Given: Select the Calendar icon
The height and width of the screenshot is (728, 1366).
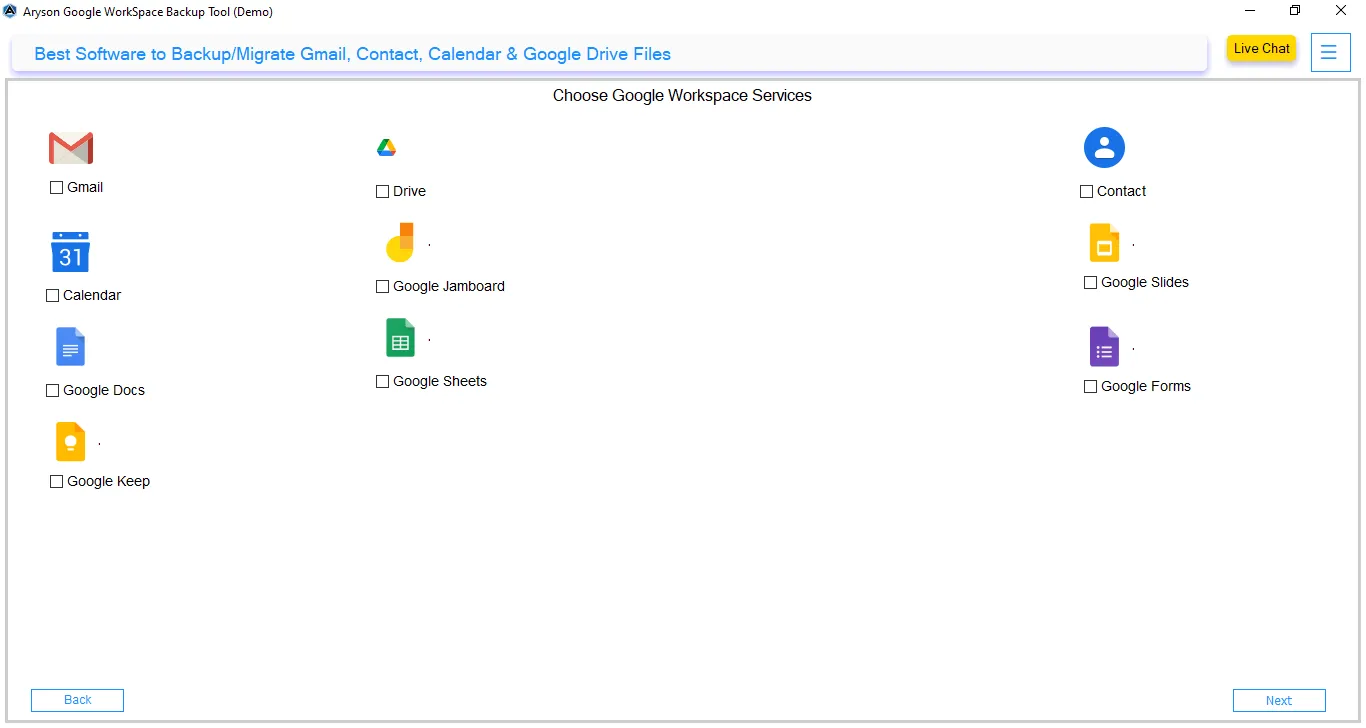Looking at the screenshot, I should coord(70,251).
